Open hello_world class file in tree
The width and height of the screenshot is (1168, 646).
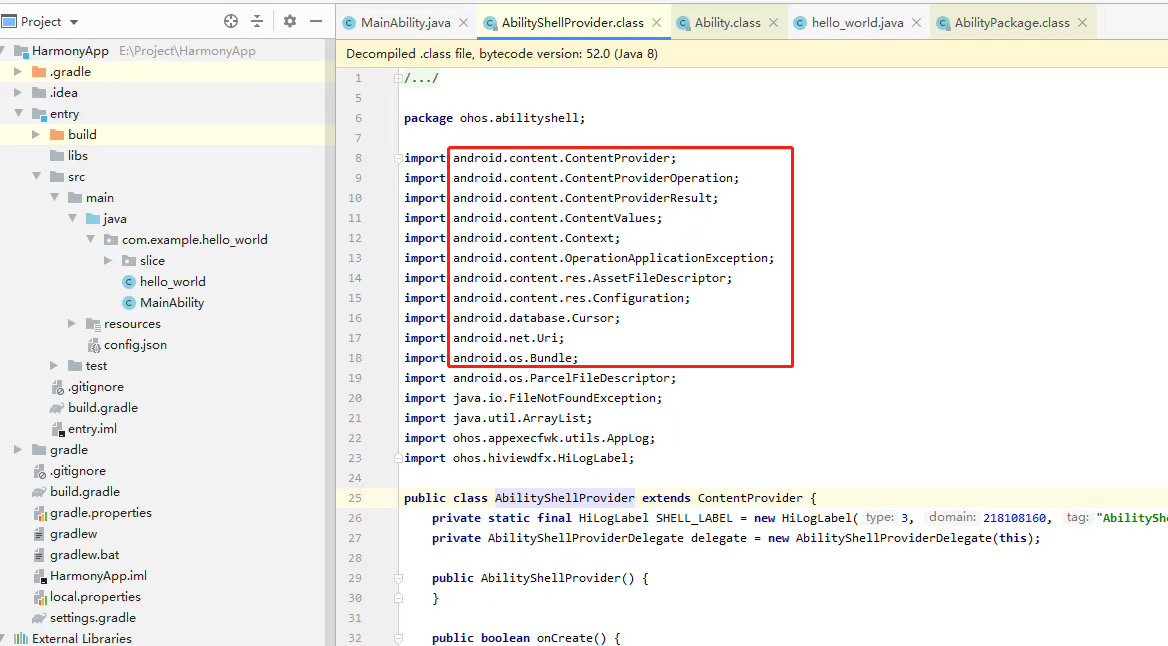(x=173, y=282)
